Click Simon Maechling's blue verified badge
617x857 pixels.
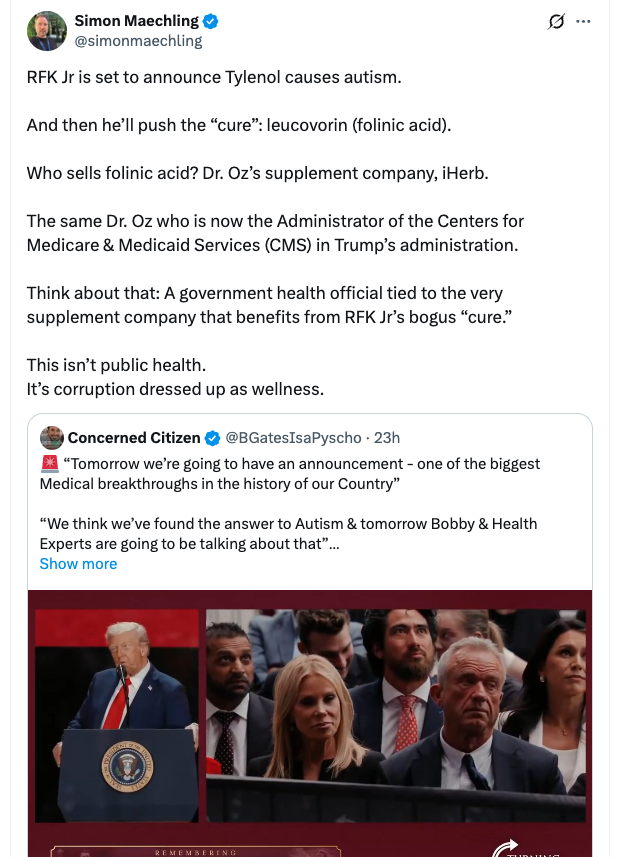tap(212, 21)
